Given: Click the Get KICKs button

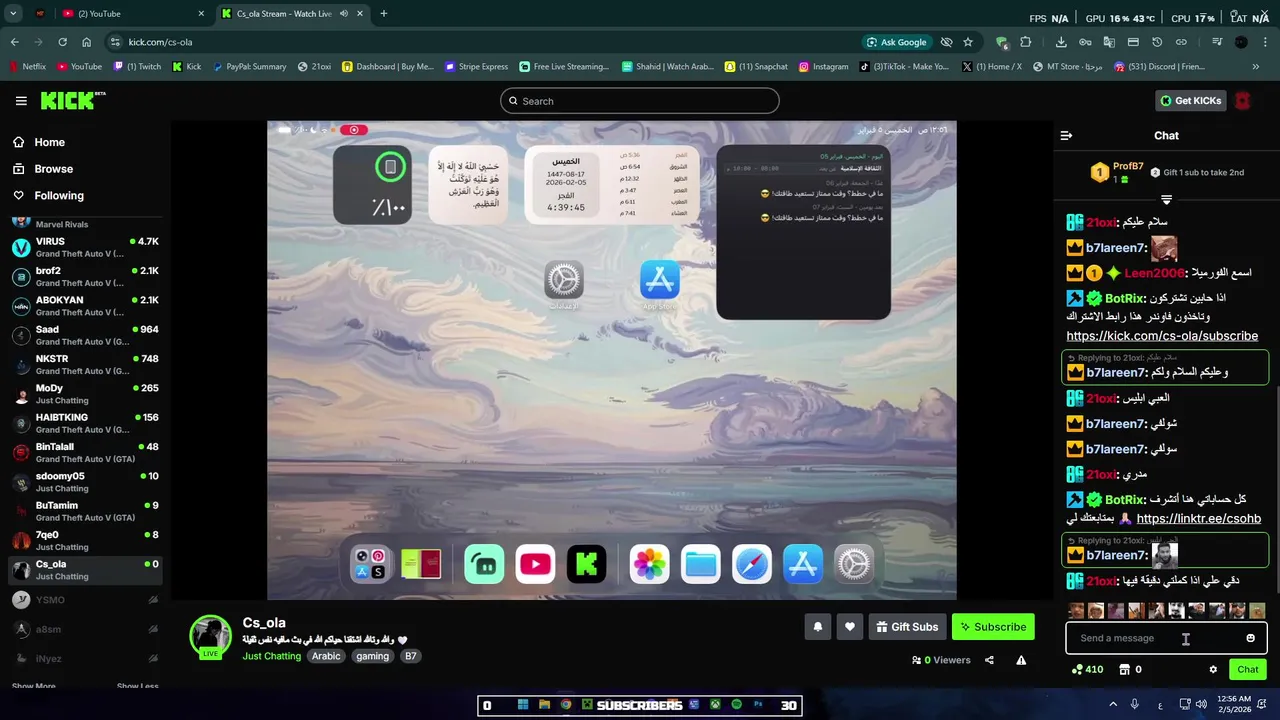Looking at the screenshot, I should [x=1191, y=101].
